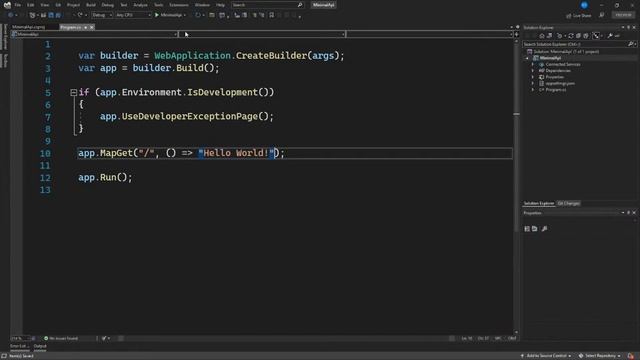Click the bookmark toolbar icon
The width and height of the screenshot is (640, 360).
tap(271, 15)
